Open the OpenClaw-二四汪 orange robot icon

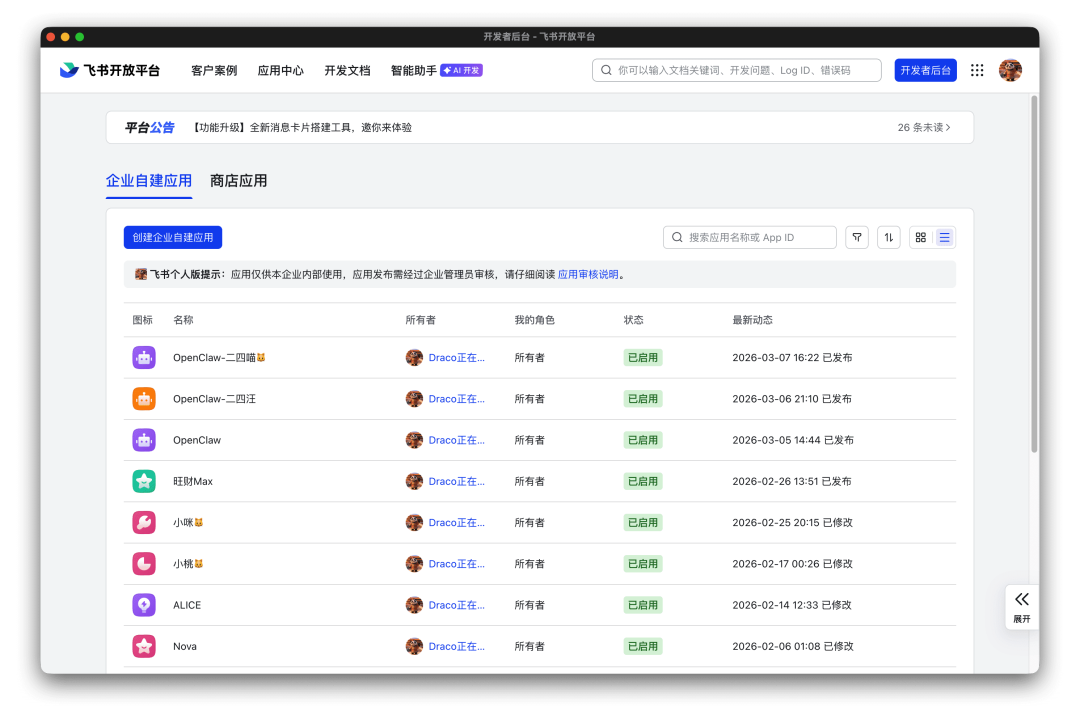click(x=144, y=398)
